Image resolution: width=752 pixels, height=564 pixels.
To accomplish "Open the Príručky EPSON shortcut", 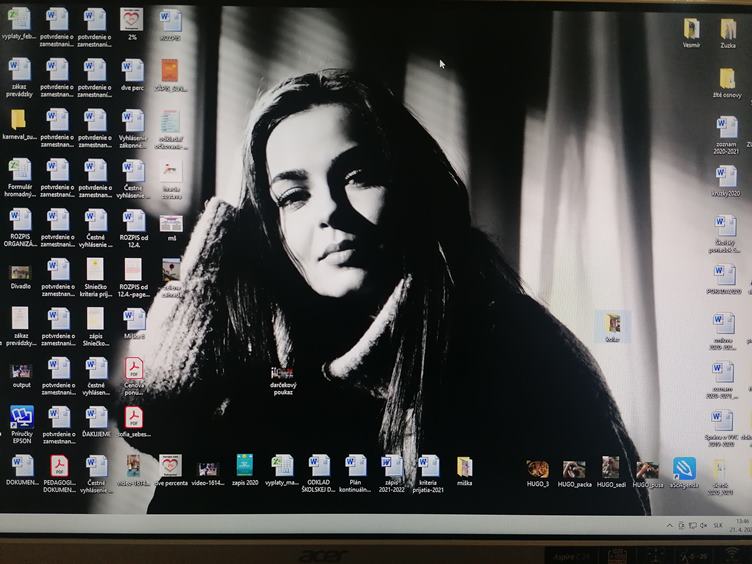I will 21,417.
